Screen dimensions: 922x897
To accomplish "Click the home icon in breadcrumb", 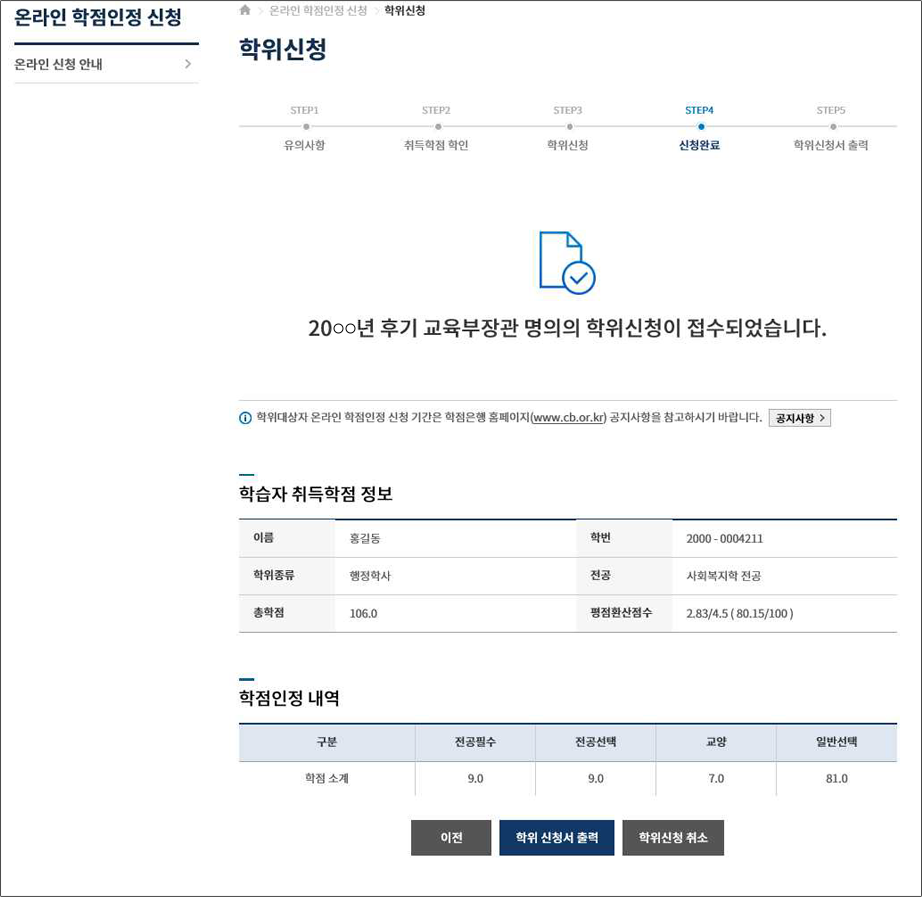I will coord(245,10).
